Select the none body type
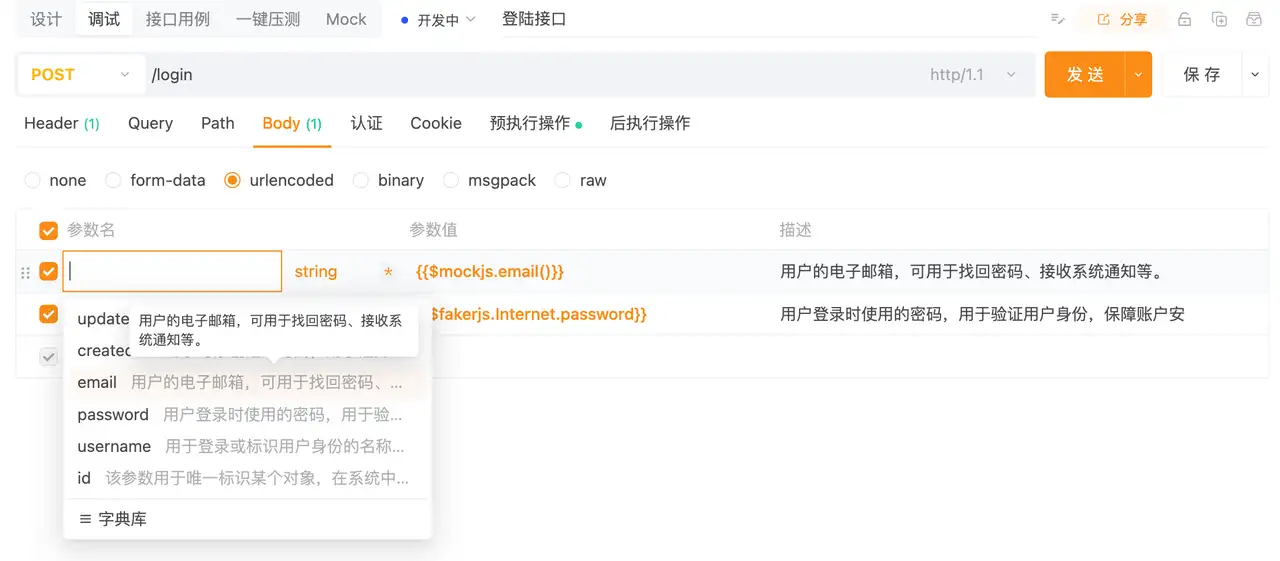This screenshot has height=561, width=1280. pos(56,180)
